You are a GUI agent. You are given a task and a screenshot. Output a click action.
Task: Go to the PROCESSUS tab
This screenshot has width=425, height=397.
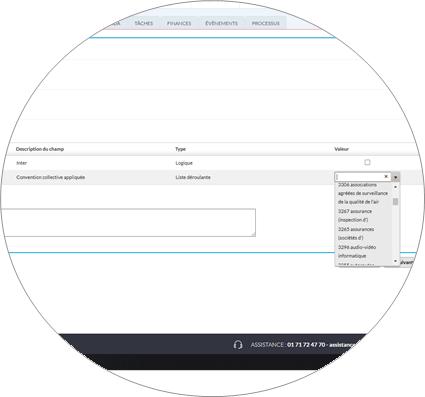tap(266, 23)
